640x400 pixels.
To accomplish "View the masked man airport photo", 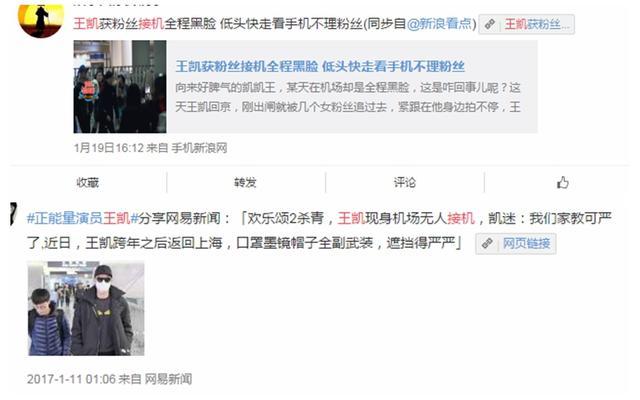I will click(86, 309).
